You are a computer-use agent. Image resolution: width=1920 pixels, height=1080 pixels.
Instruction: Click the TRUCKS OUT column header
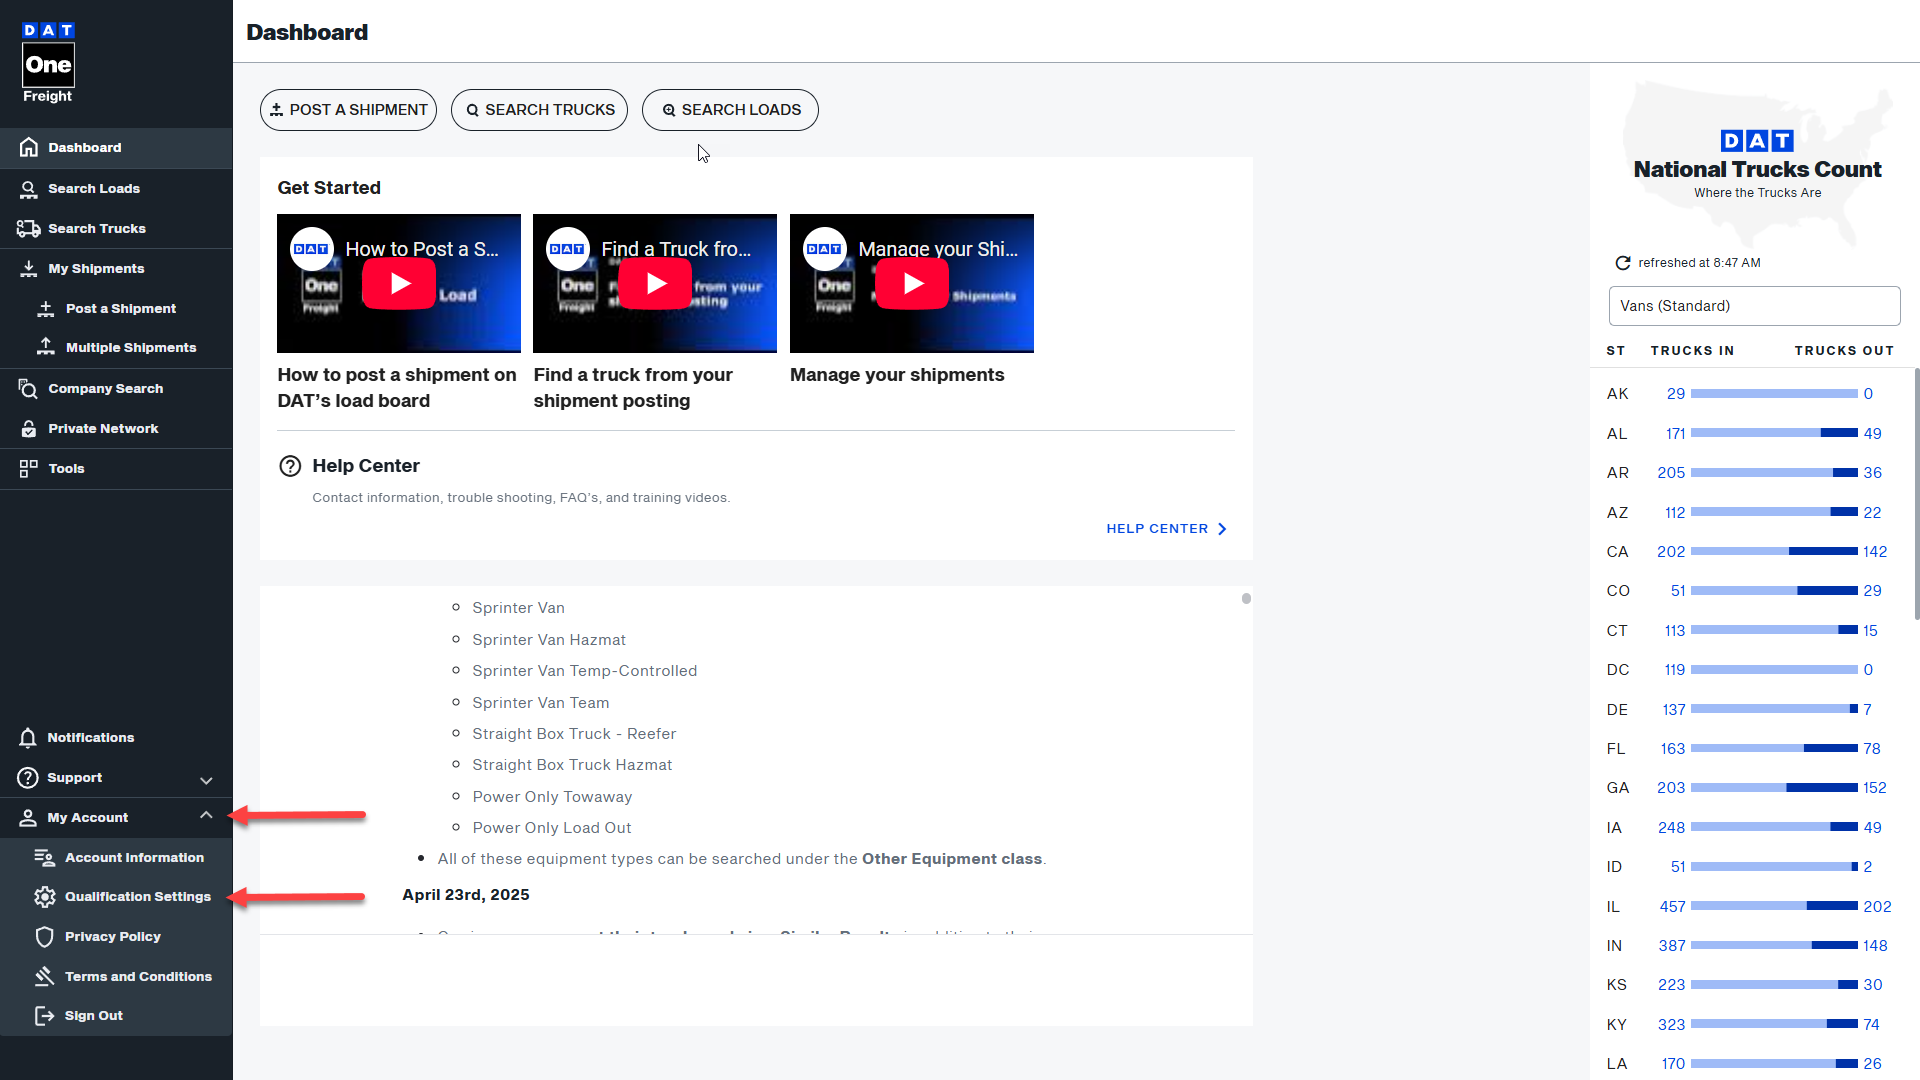(x=1844, y=351)
